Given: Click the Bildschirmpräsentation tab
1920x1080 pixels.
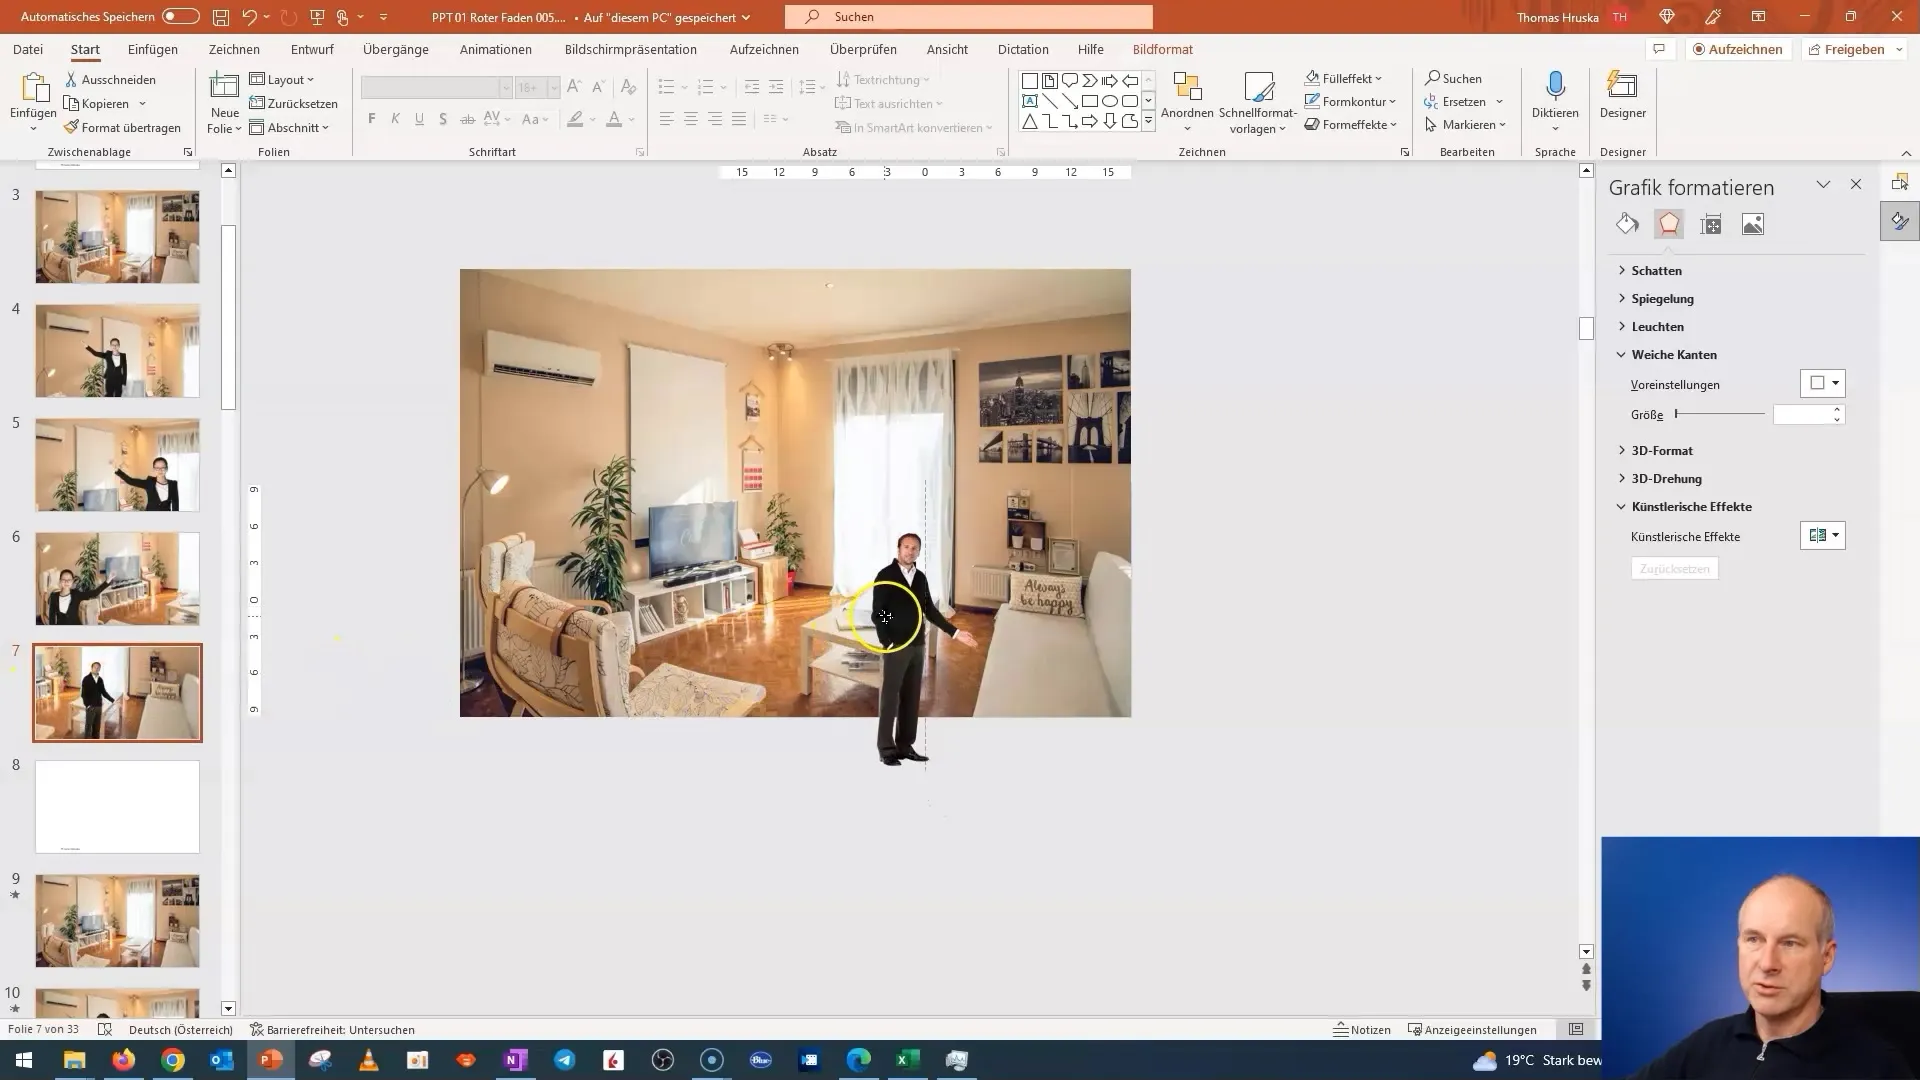Looking at the screenshot, I should click(630, 49).
